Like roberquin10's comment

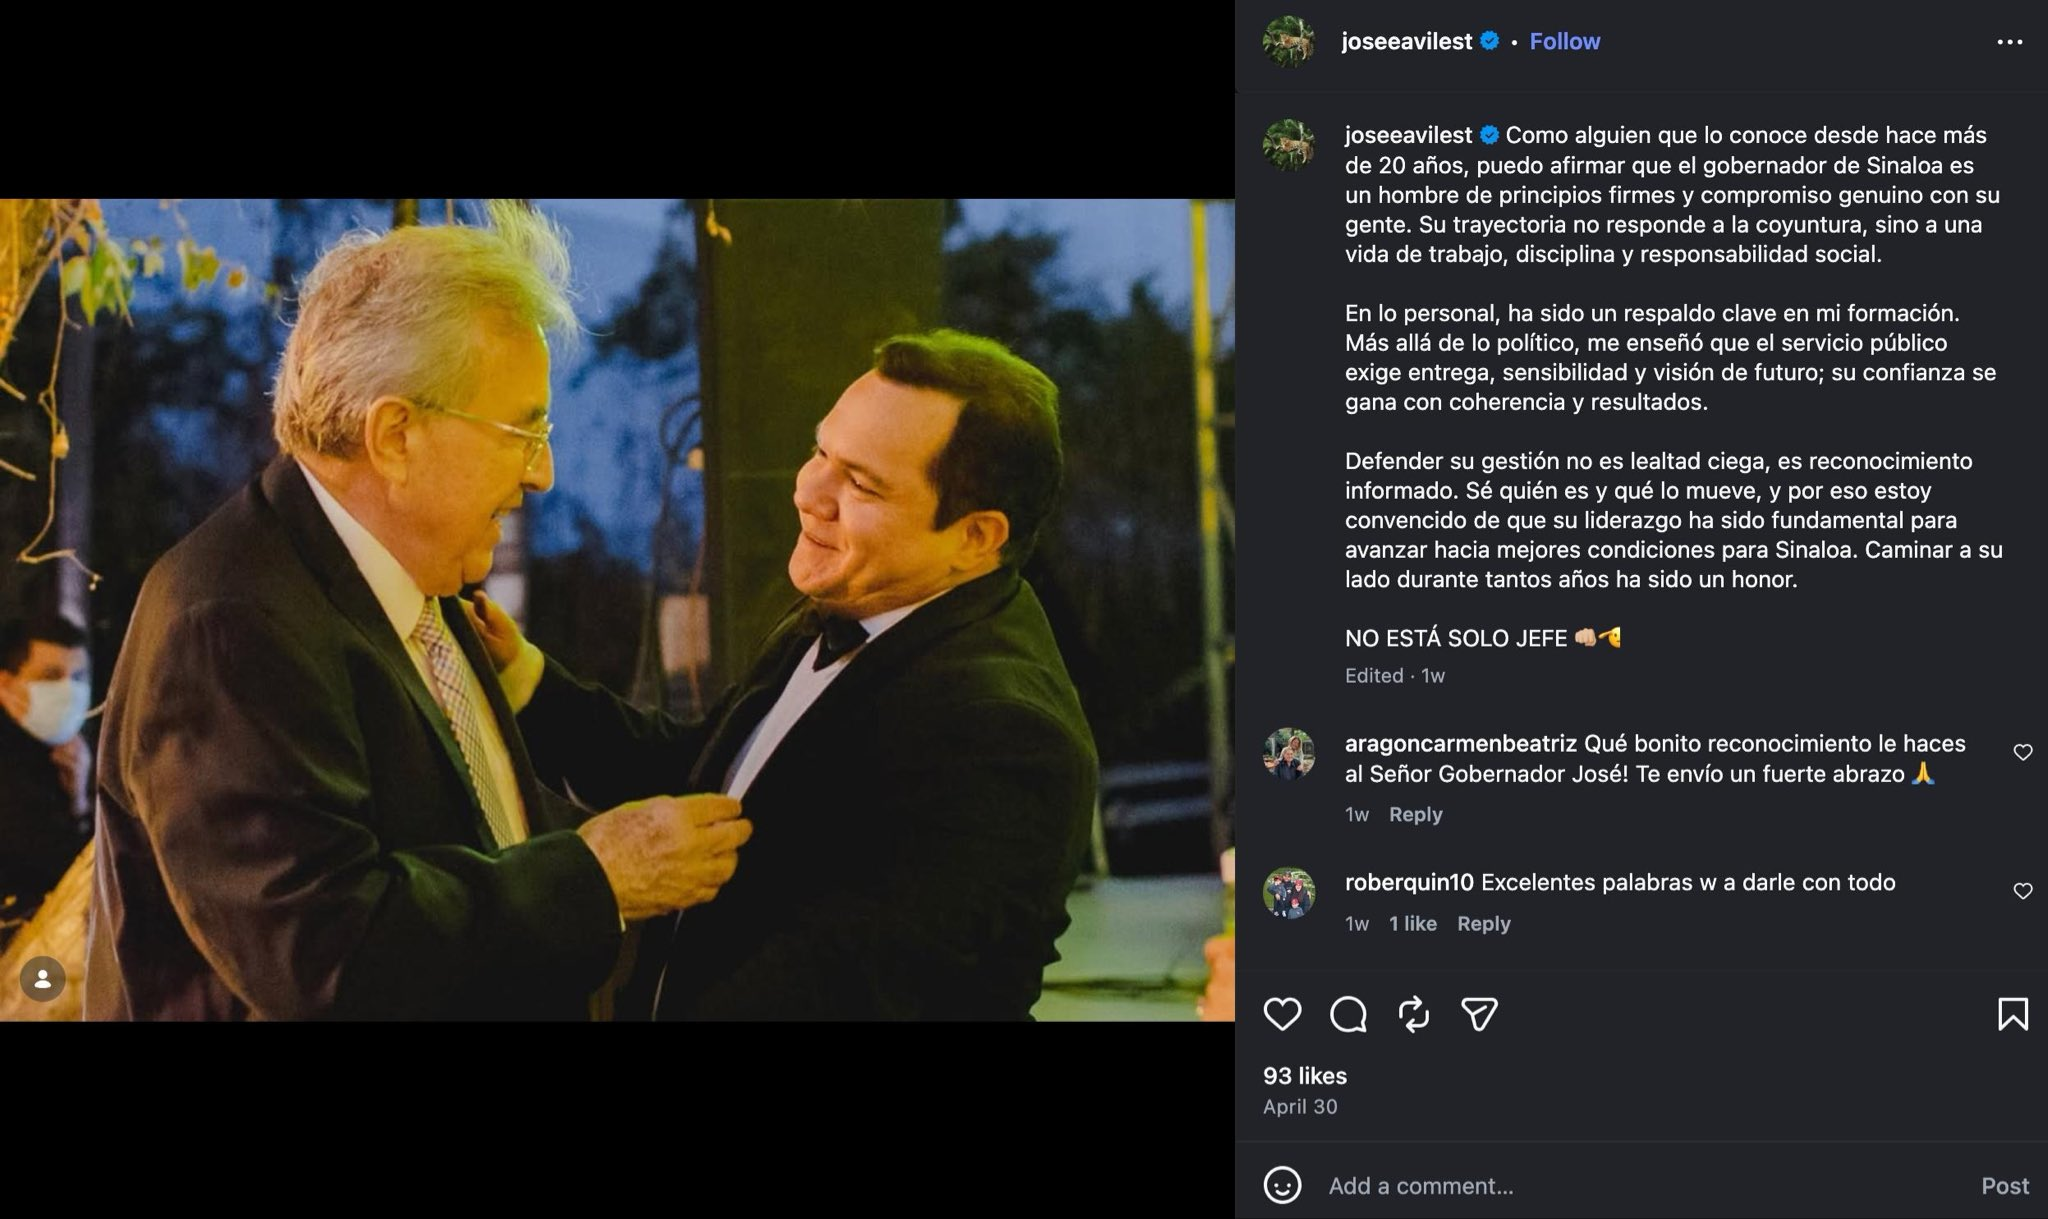point(2023,891)
